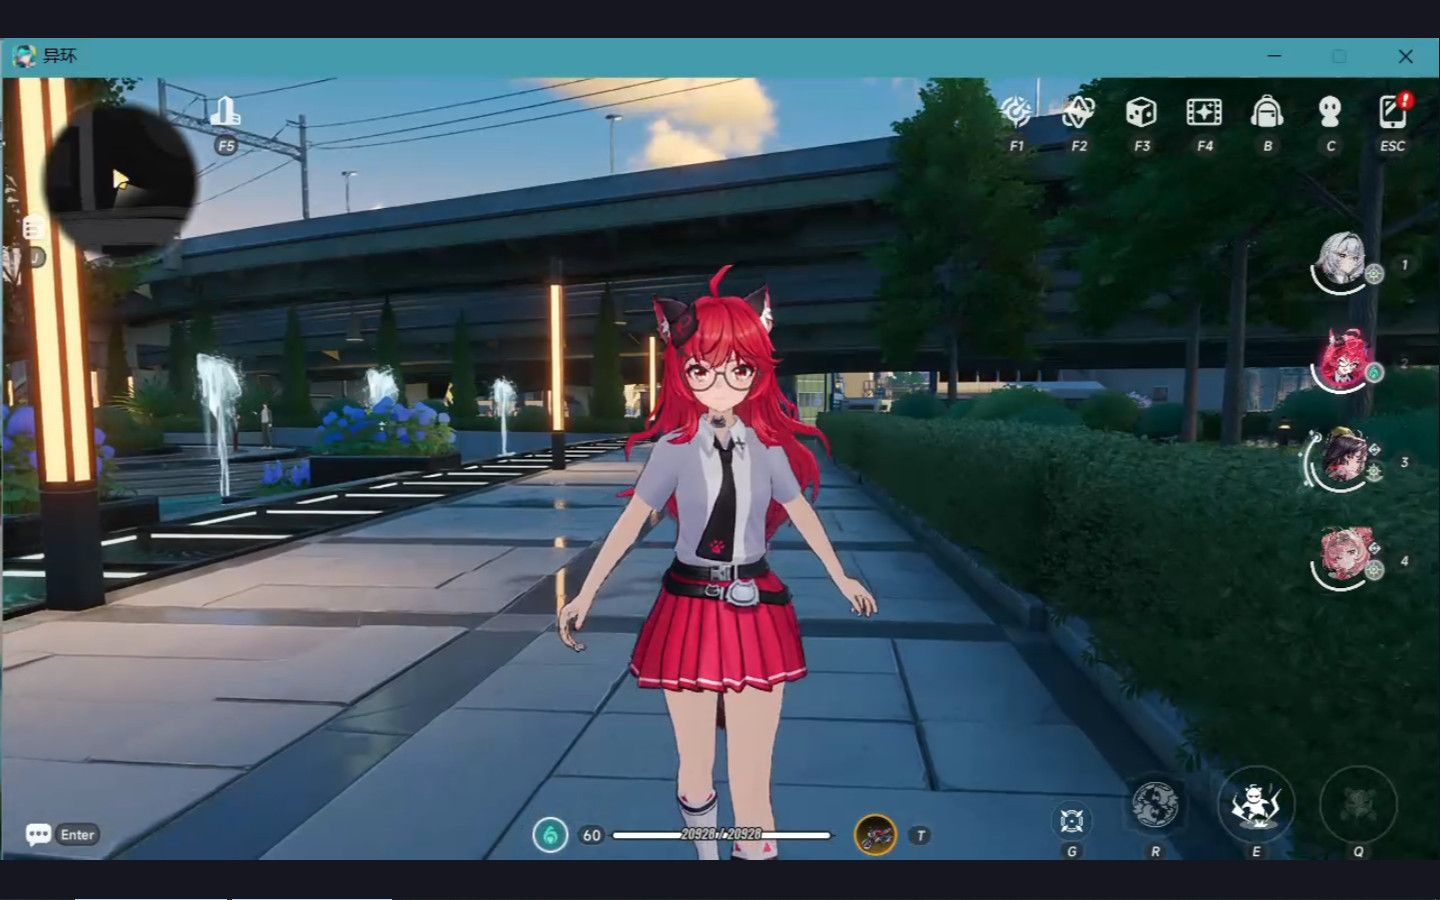Activate the G lifebuoy ability icon

[x=1072, y=821]
